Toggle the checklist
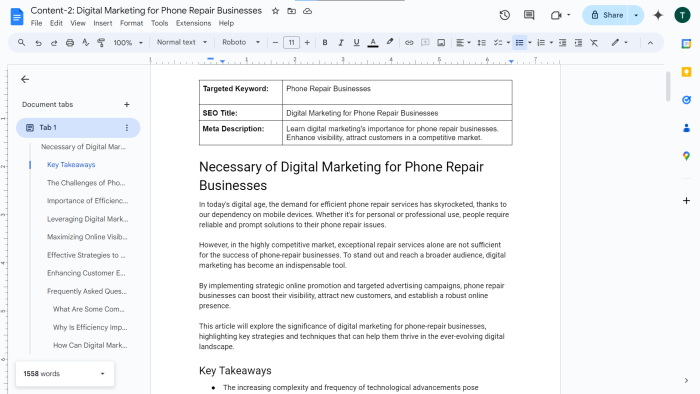700x394 pixels. [498, 43]
